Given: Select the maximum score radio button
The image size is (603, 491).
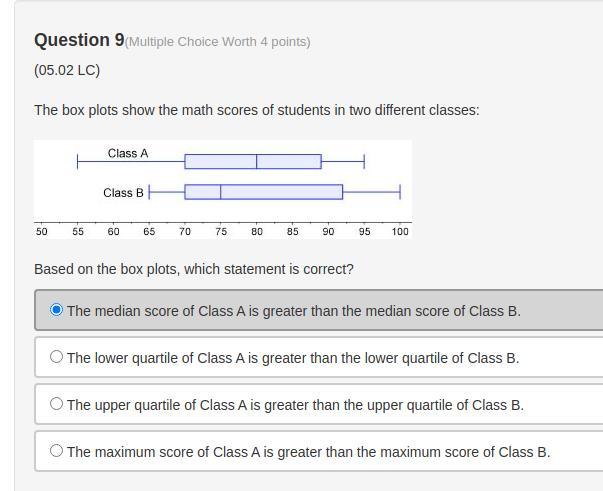Looking at the screenshot, I should (57, 451).
